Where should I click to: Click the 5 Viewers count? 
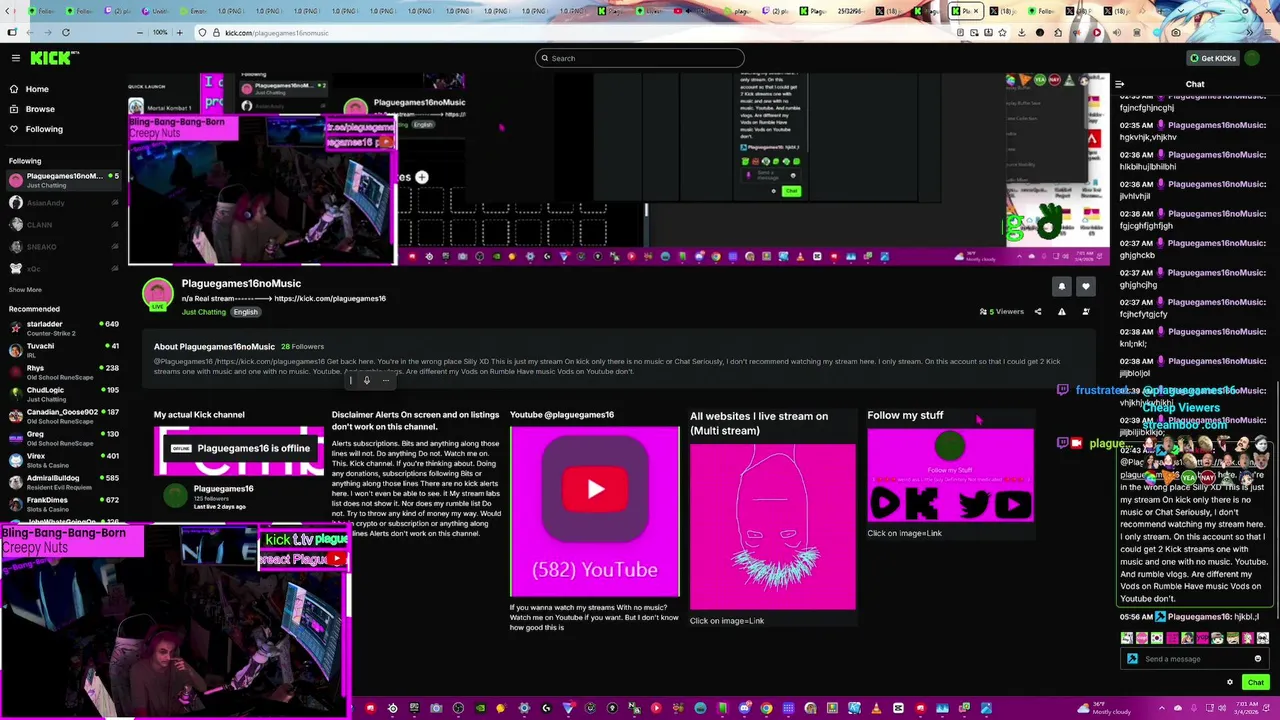point(1001,312)
